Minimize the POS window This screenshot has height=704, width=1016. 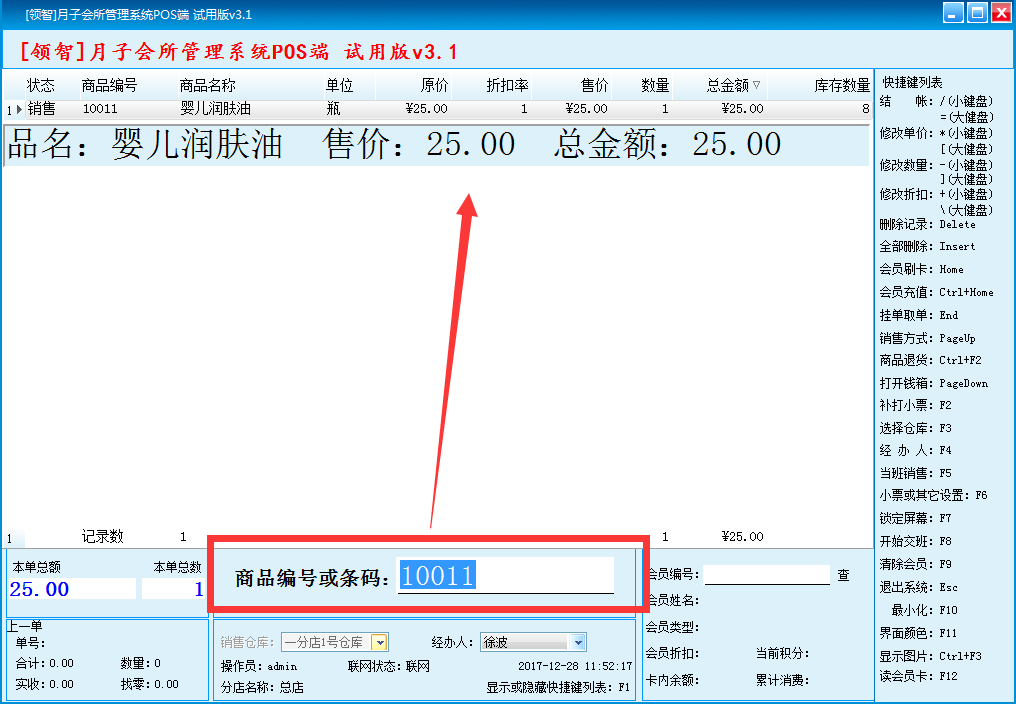[x=953, y=13]
